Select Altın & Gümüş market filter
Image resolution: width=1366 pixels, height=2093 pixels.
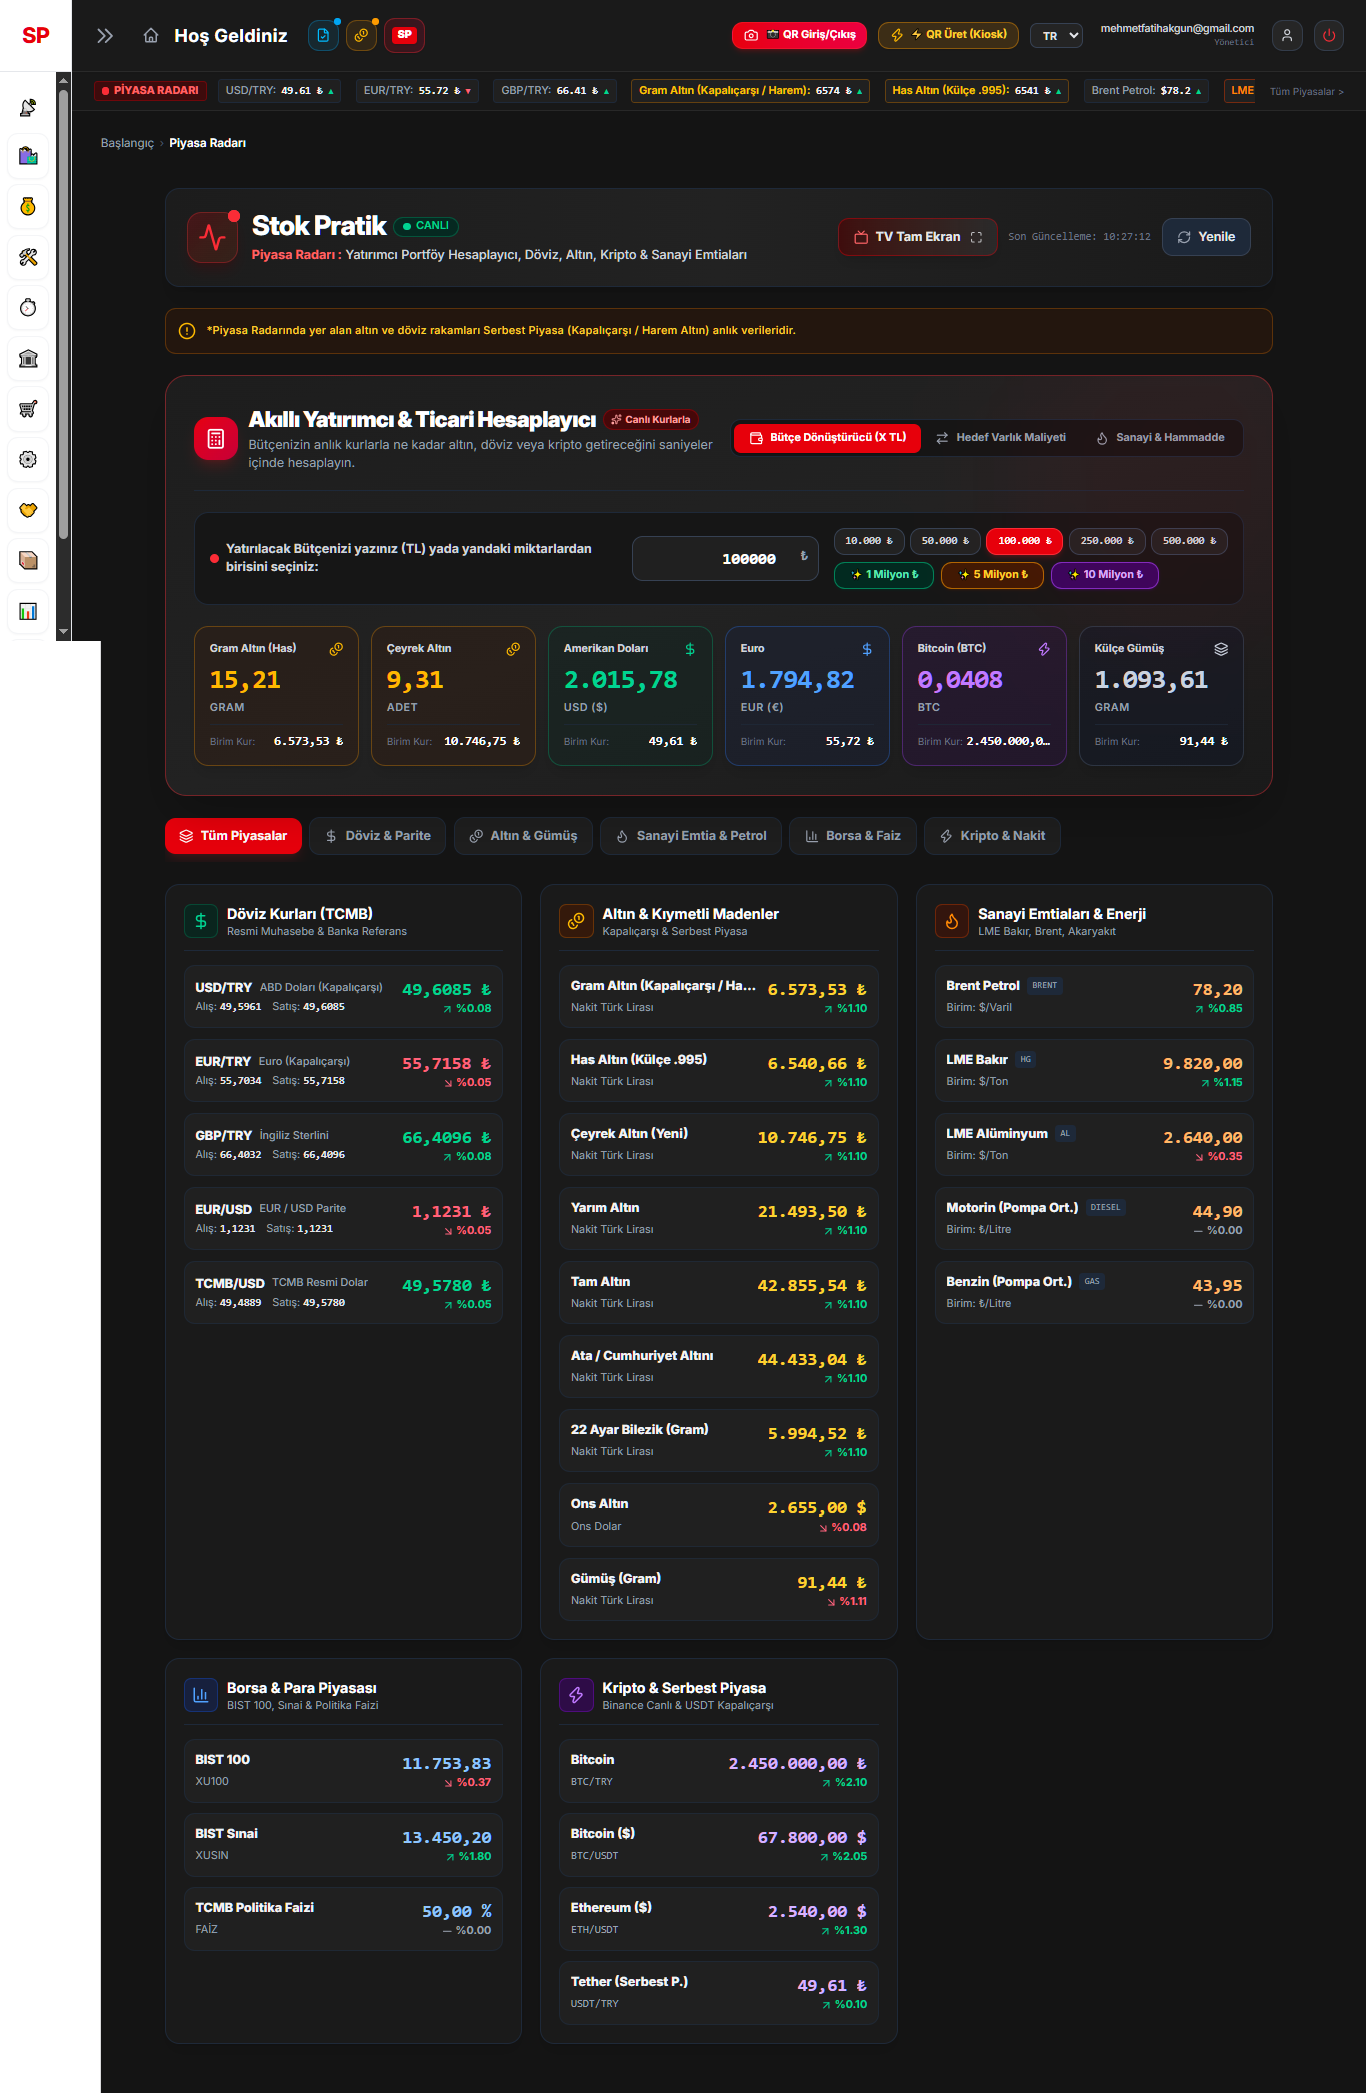click(x=523, y=836)
